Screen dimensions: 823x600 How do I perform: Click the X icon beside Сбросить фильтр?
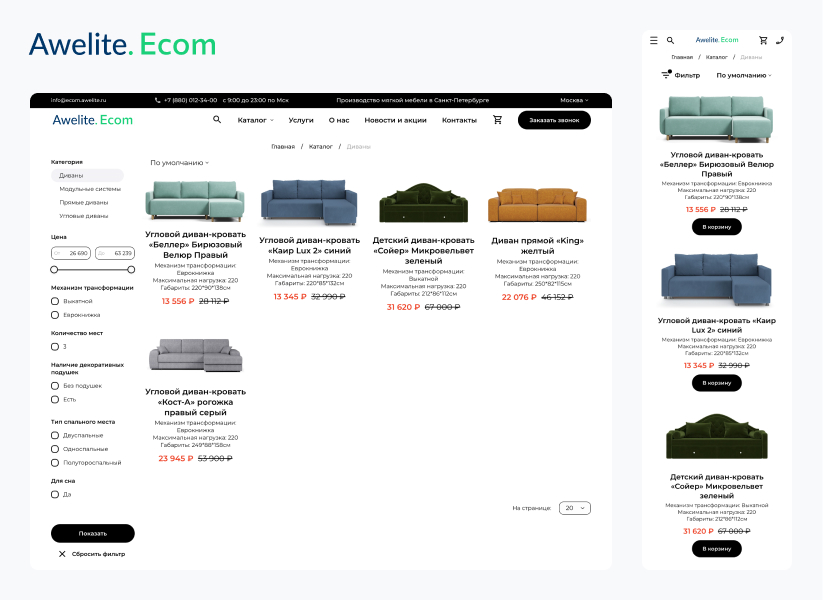(x=62, y=554)
